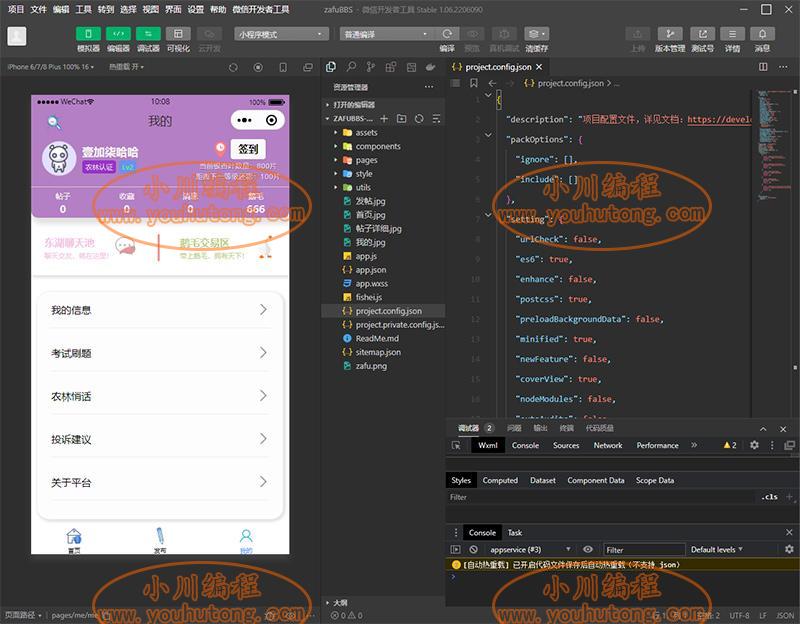Open the explorer files icon
800x624 pixels.
pos(331,67)
